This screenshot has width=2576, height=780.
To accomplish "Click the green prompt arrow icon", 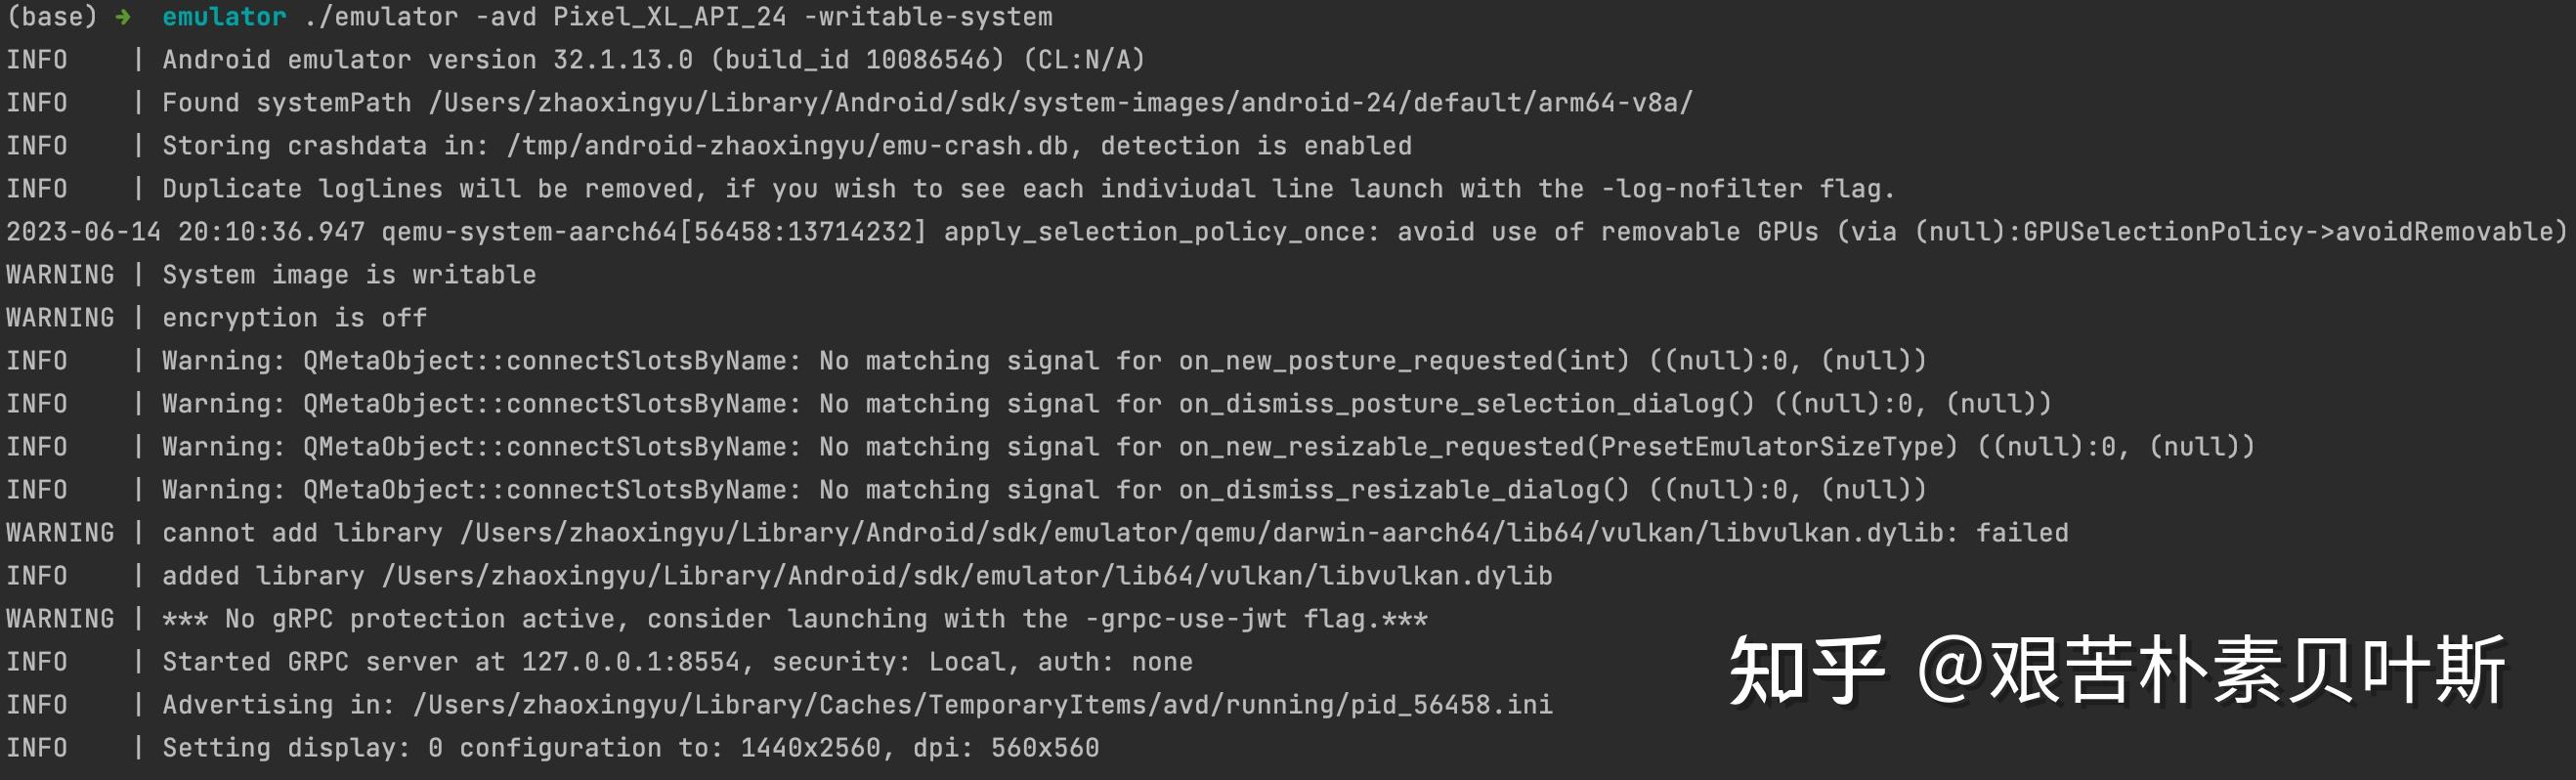I will point(123,17).
